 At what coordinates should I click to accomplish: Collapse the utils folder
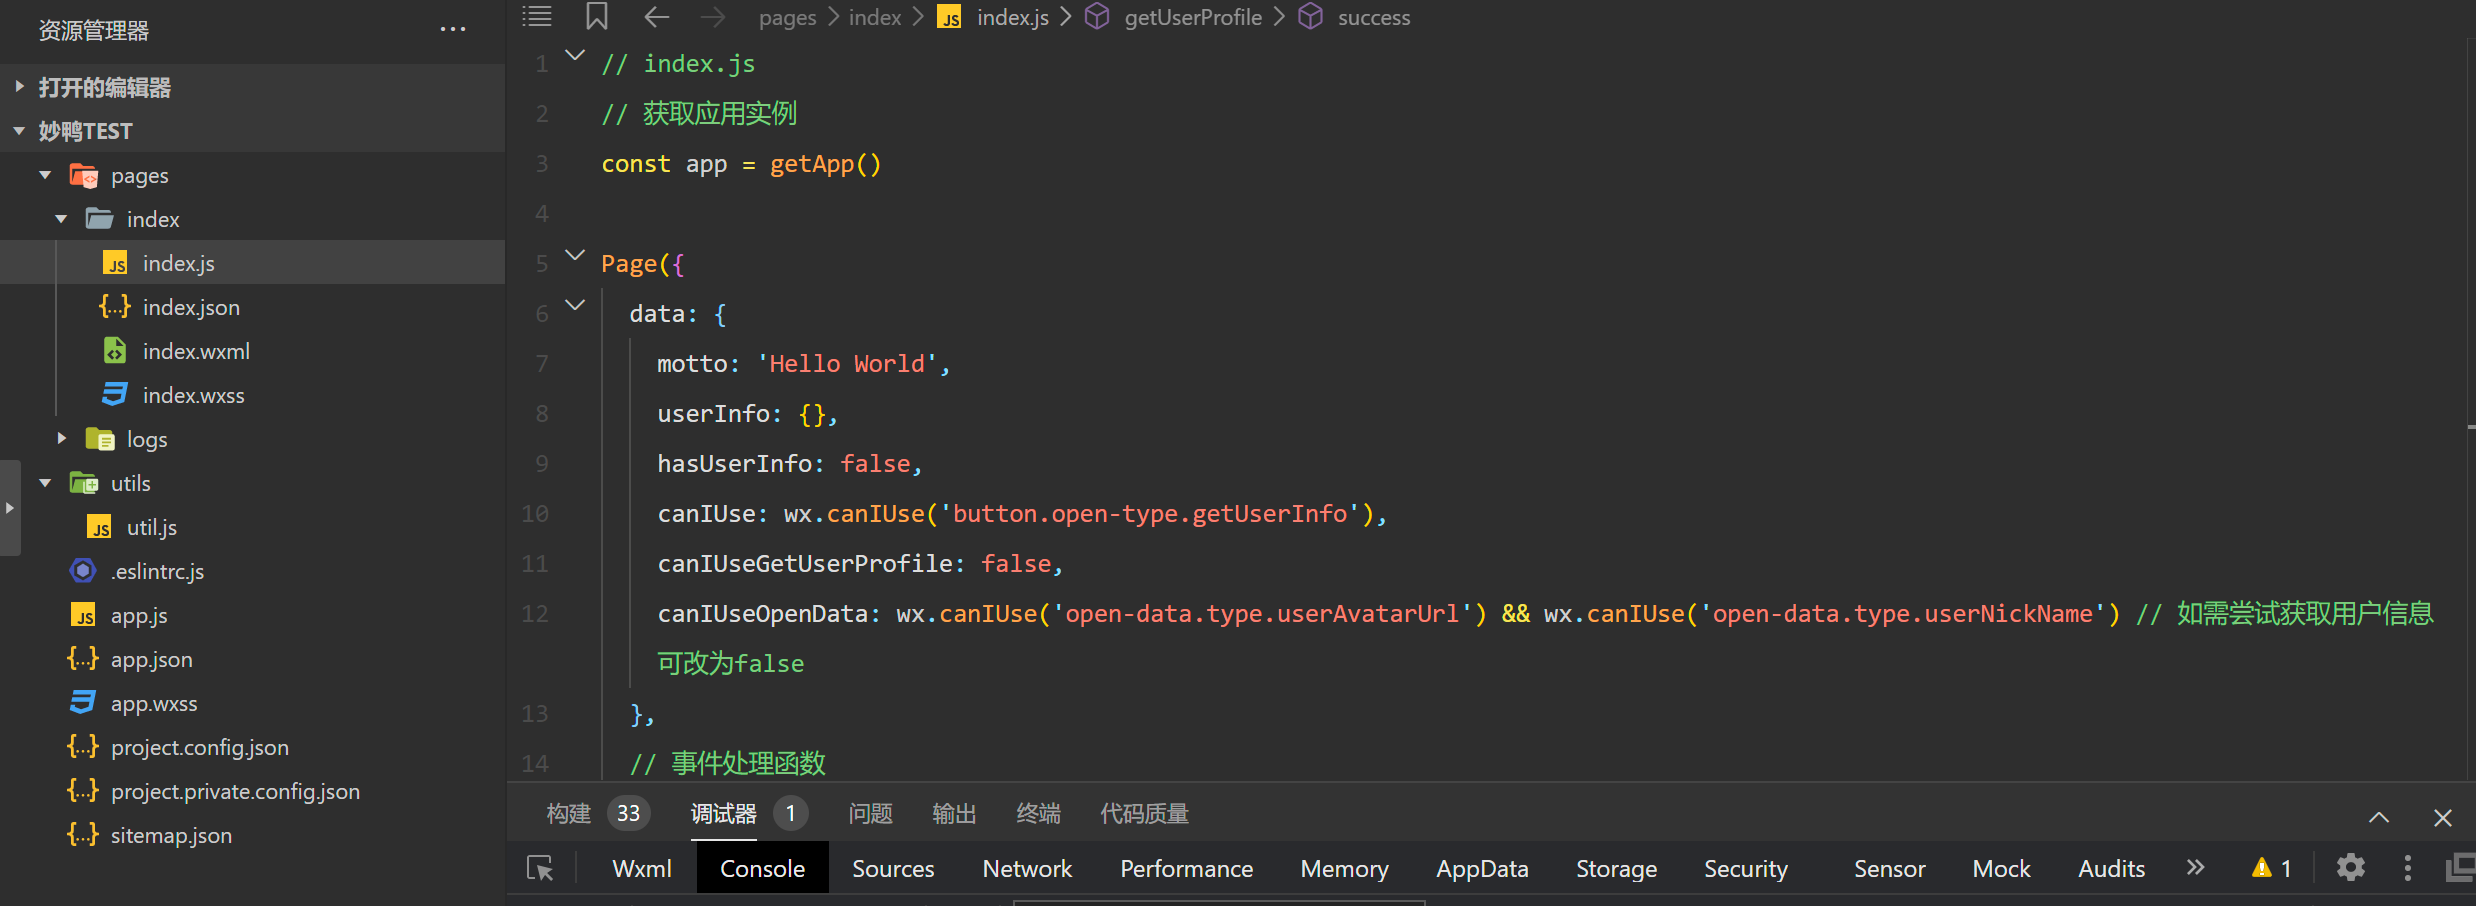click(45, 483)
